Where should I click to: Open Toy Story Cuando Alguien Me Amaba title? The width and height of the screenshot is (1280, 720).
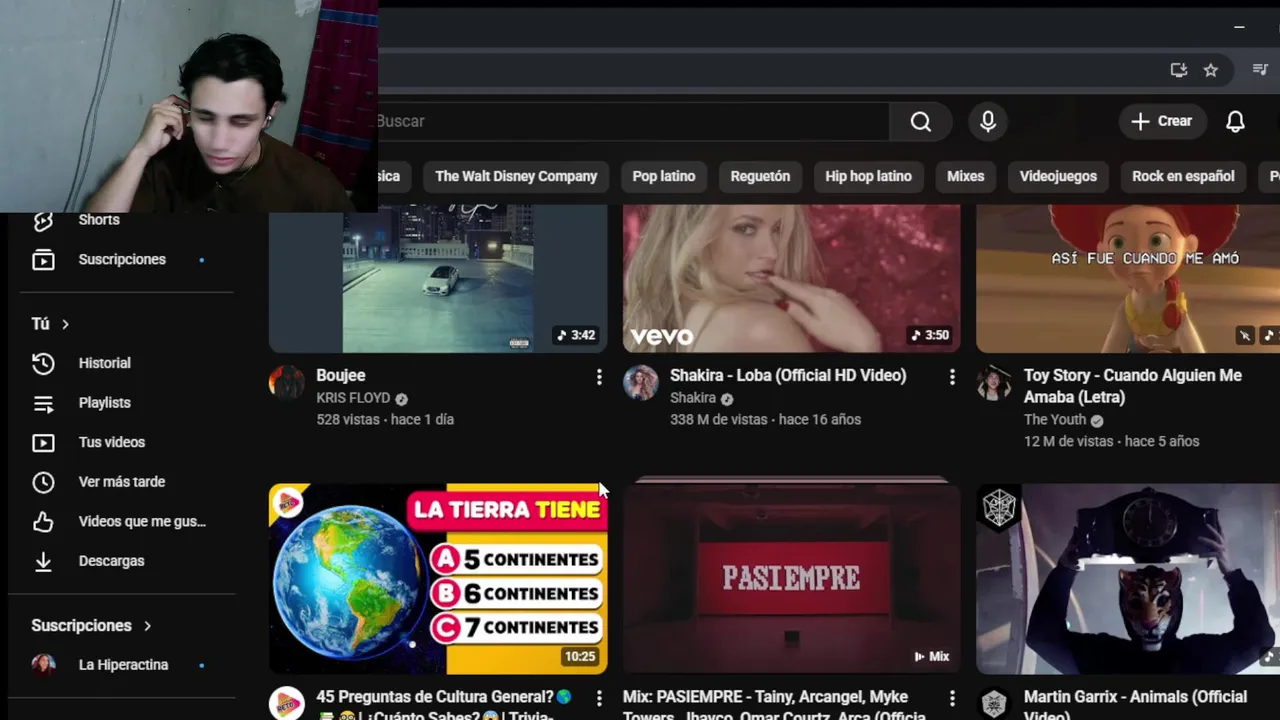point(1133,386)
